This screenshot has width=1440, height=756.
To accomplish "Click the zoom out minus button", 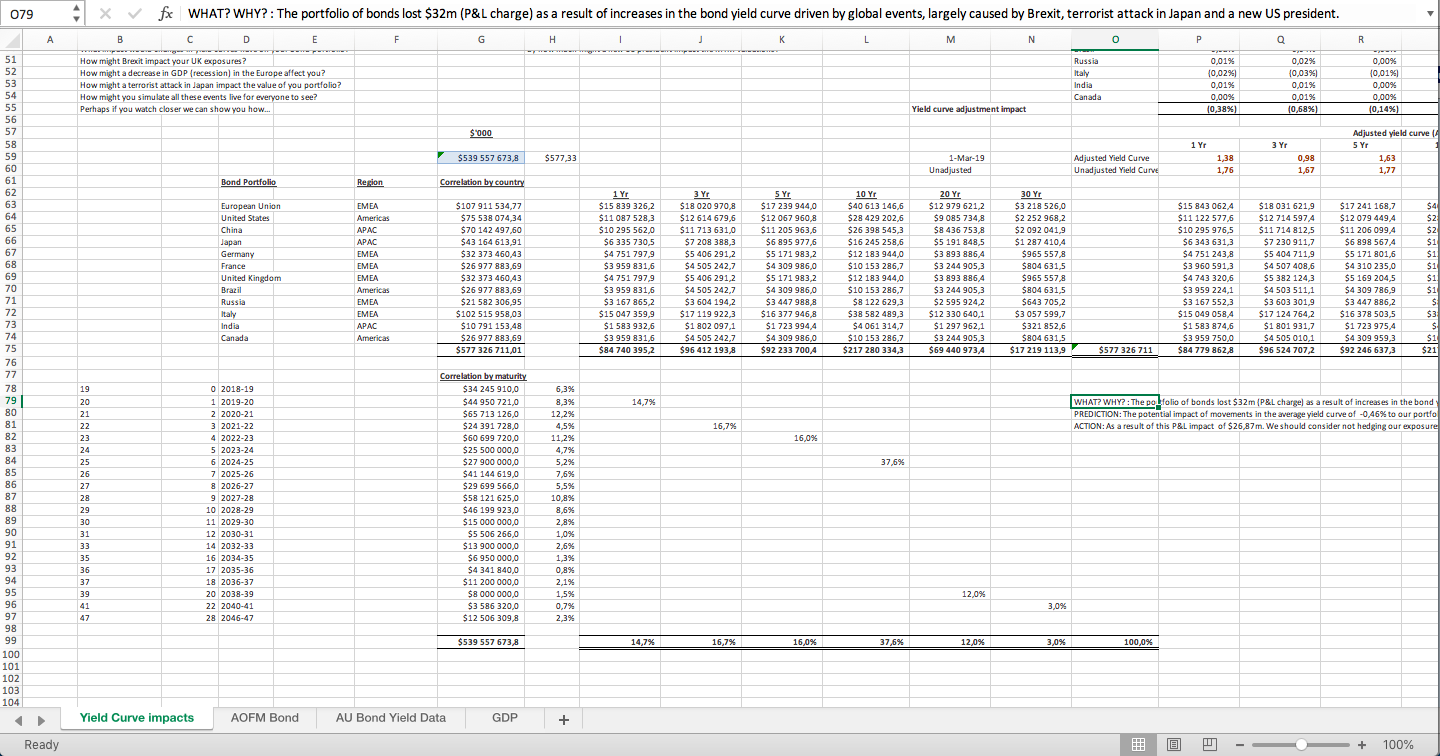I will click(1241, 744).
